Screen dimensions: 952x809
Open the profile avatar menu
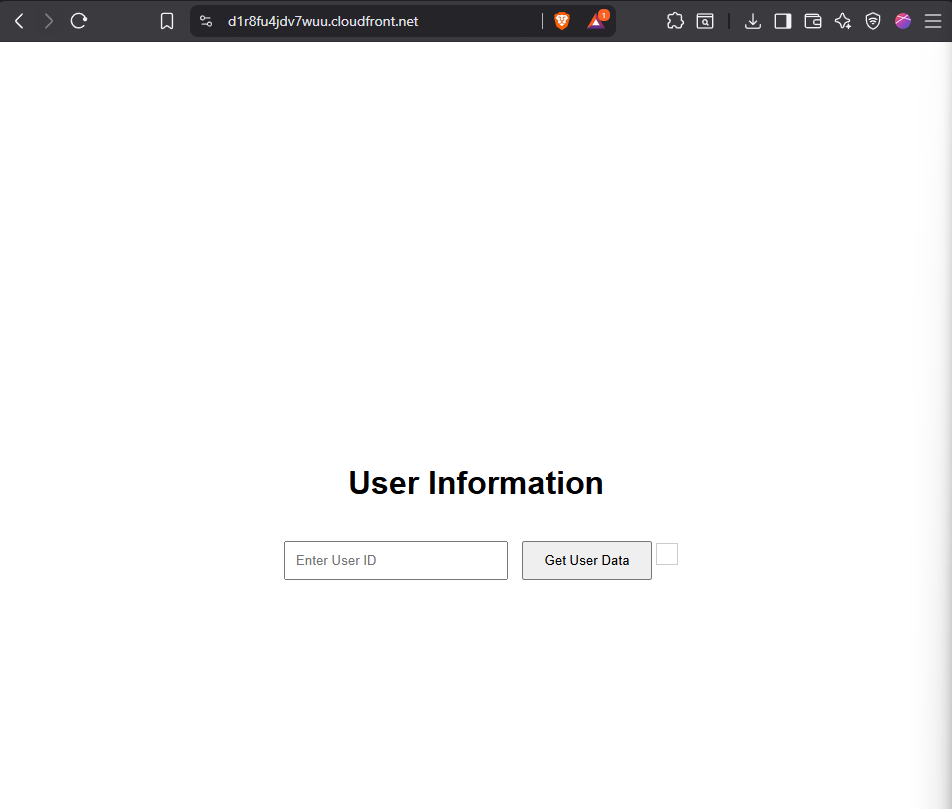pyautogui.click(x=903, y=21)
